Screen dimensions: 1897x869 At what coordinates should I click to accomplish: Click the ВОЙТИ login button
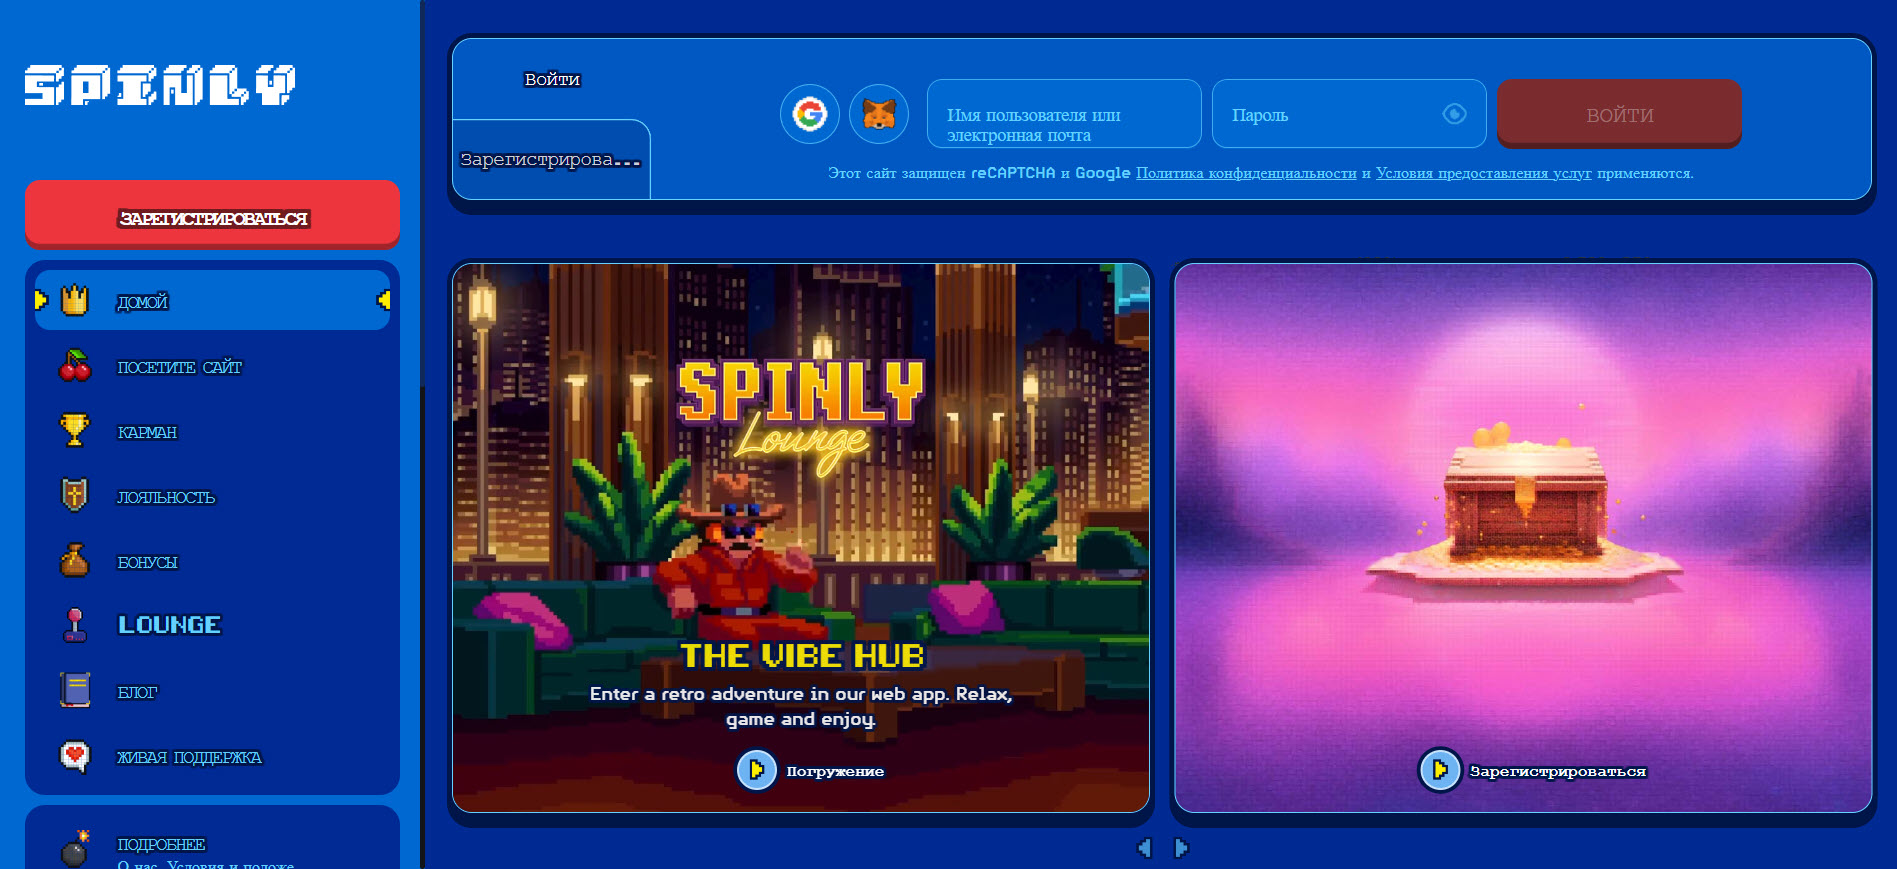(1619, 114)
